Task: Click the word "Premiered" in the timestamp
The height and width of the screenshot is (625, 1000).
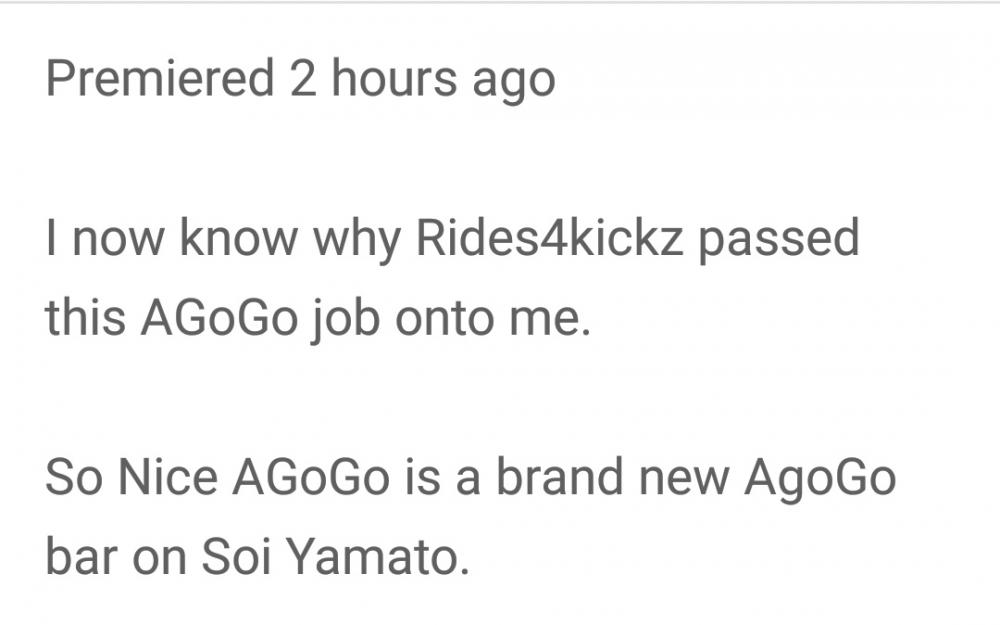Action: 159,79
